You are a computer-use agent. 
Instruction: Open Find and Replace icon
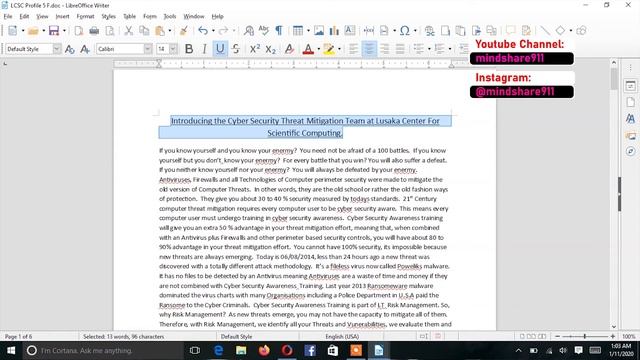point(249,31)
